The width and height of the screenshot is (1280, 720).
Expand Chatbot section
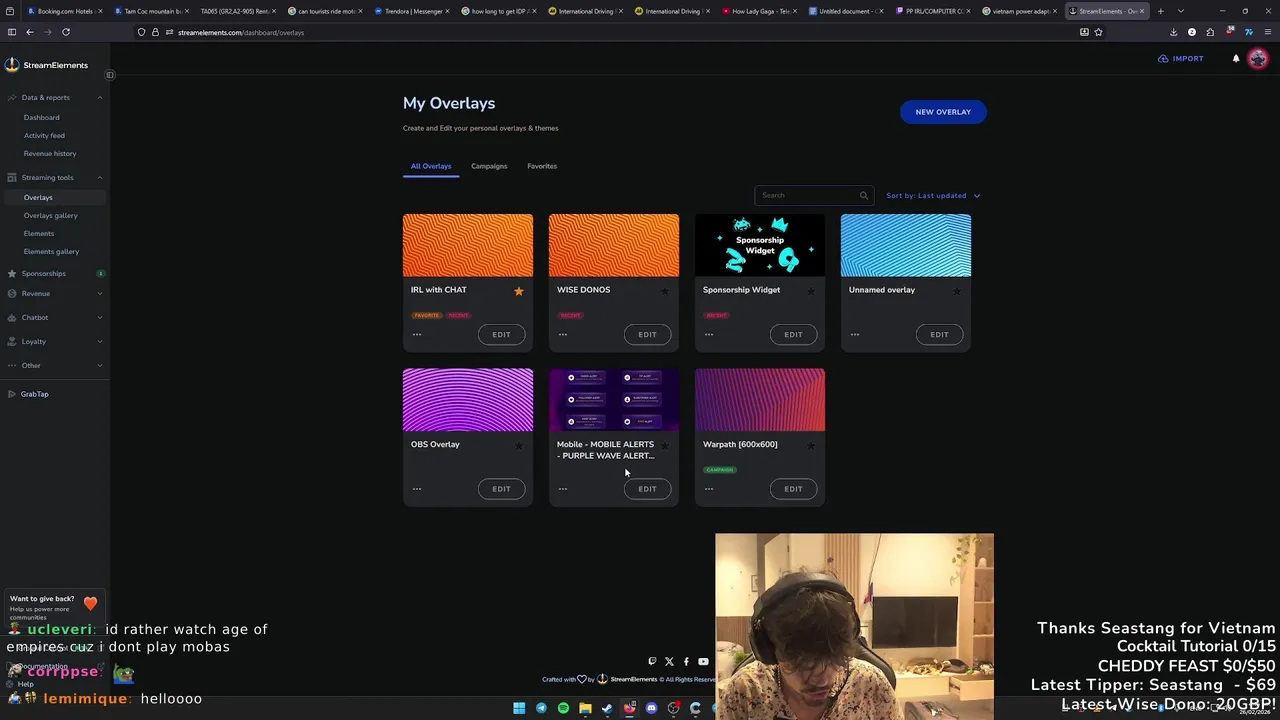(x=100, y=318)
